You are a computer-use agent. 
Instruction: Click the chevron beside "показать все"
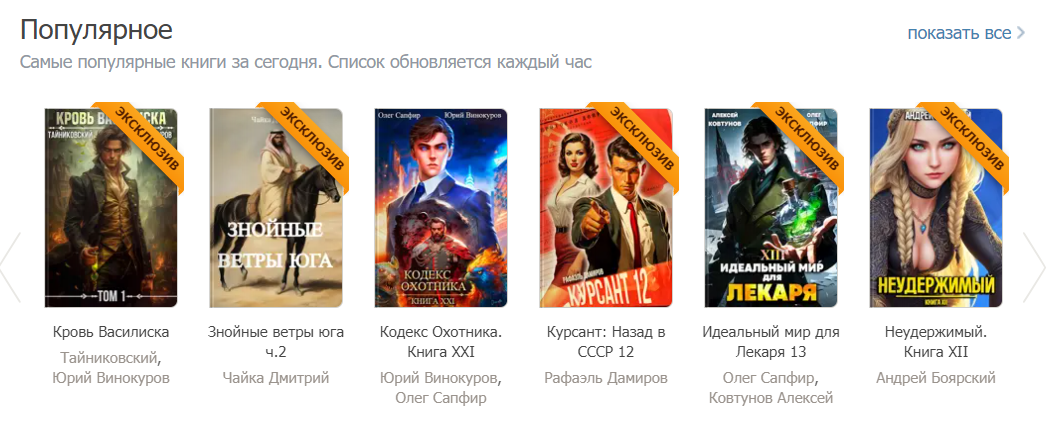tap(1021, 33)
